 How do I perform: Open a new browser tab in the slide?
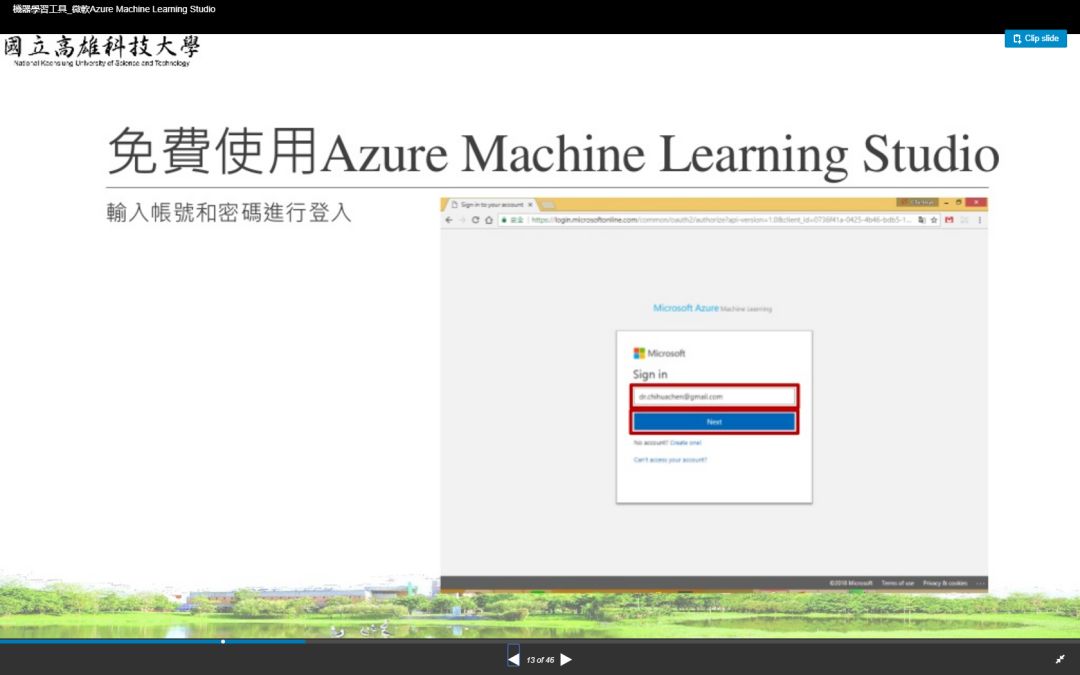tap(548, 205)
